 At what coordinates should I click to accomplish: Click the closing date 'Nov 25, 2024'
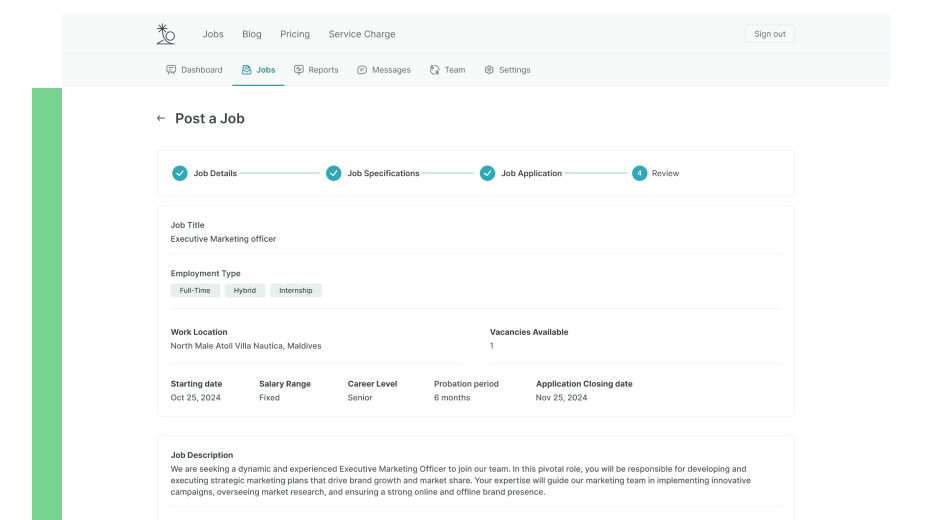click(x=562, y=397)
